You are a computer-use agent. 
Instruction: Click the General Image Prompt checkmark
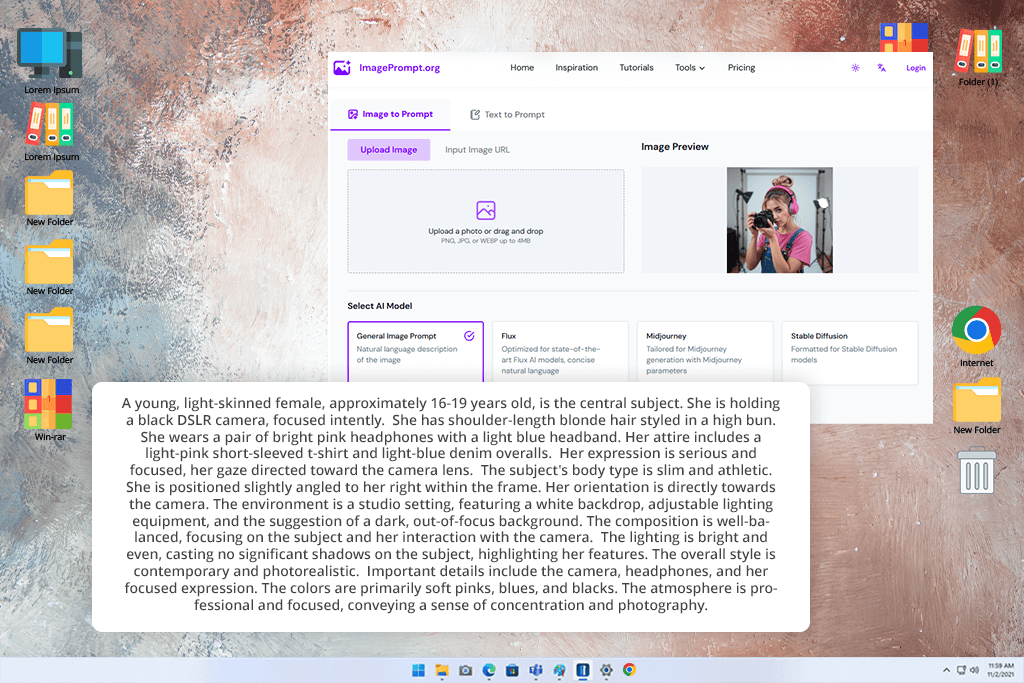tap(469, 336)
